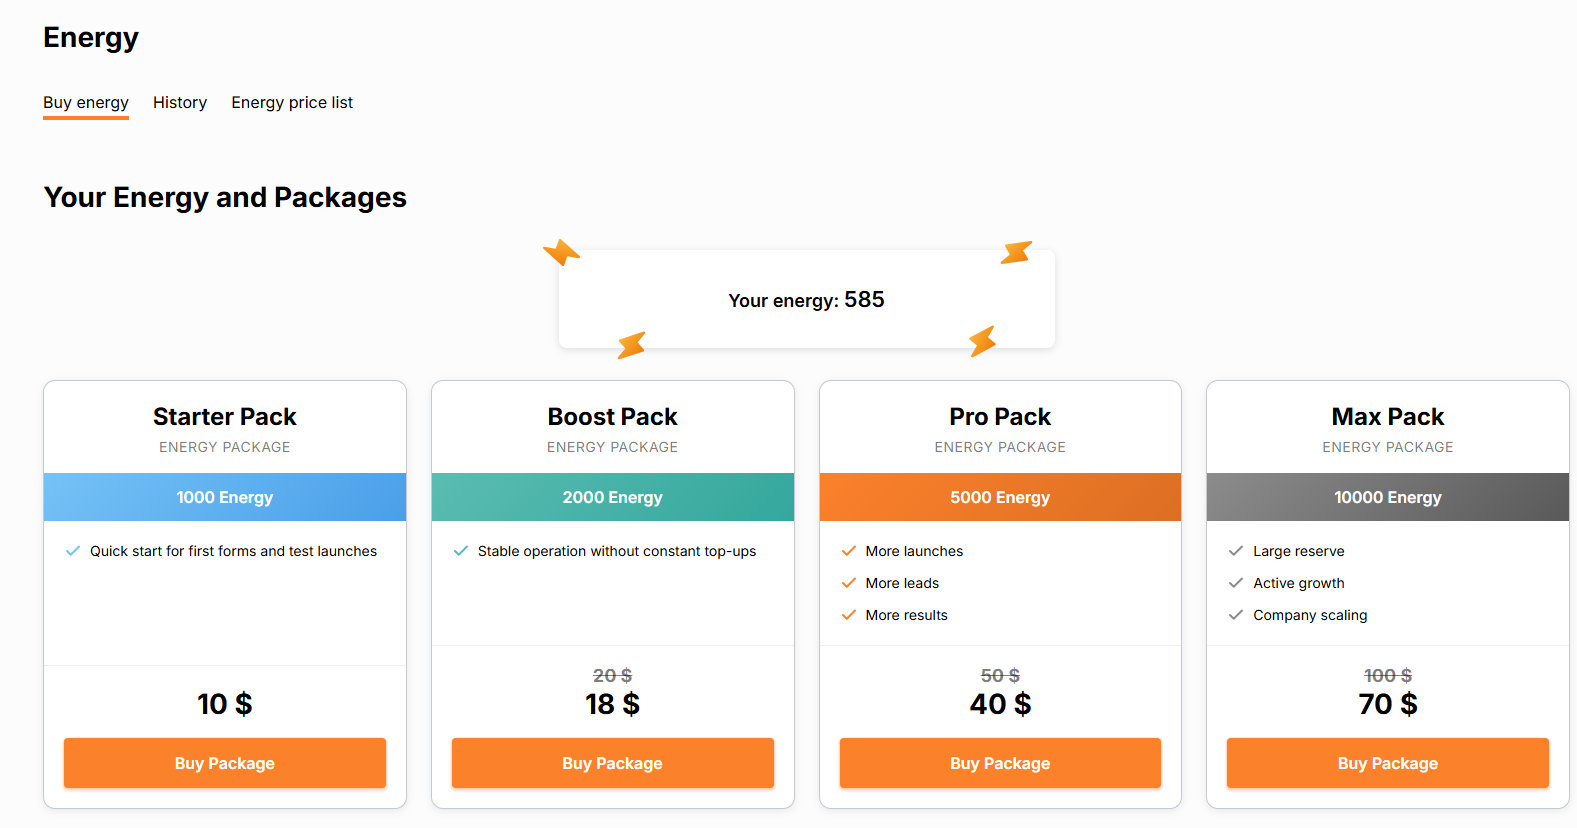Buy the Starter Pack package
1577x828 pixels.
225,763
